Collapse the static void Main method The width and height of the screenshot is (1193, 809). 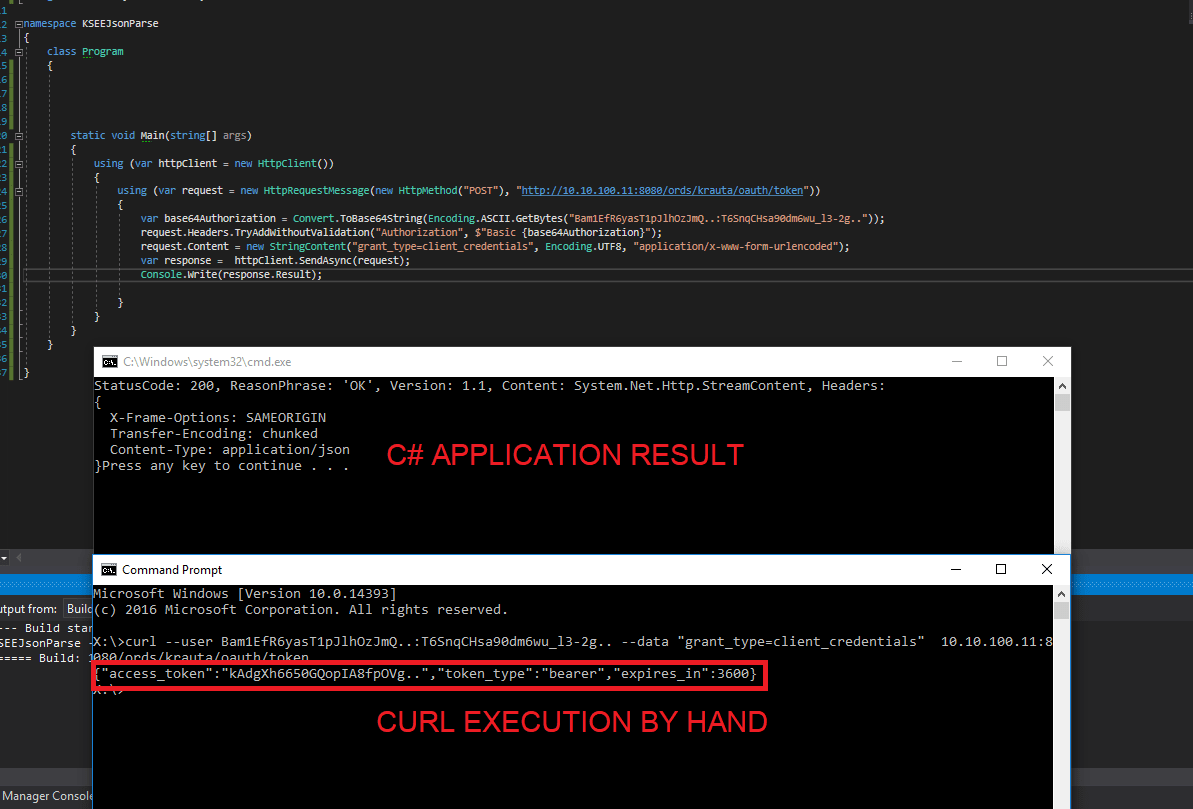(x=18, y=135)
